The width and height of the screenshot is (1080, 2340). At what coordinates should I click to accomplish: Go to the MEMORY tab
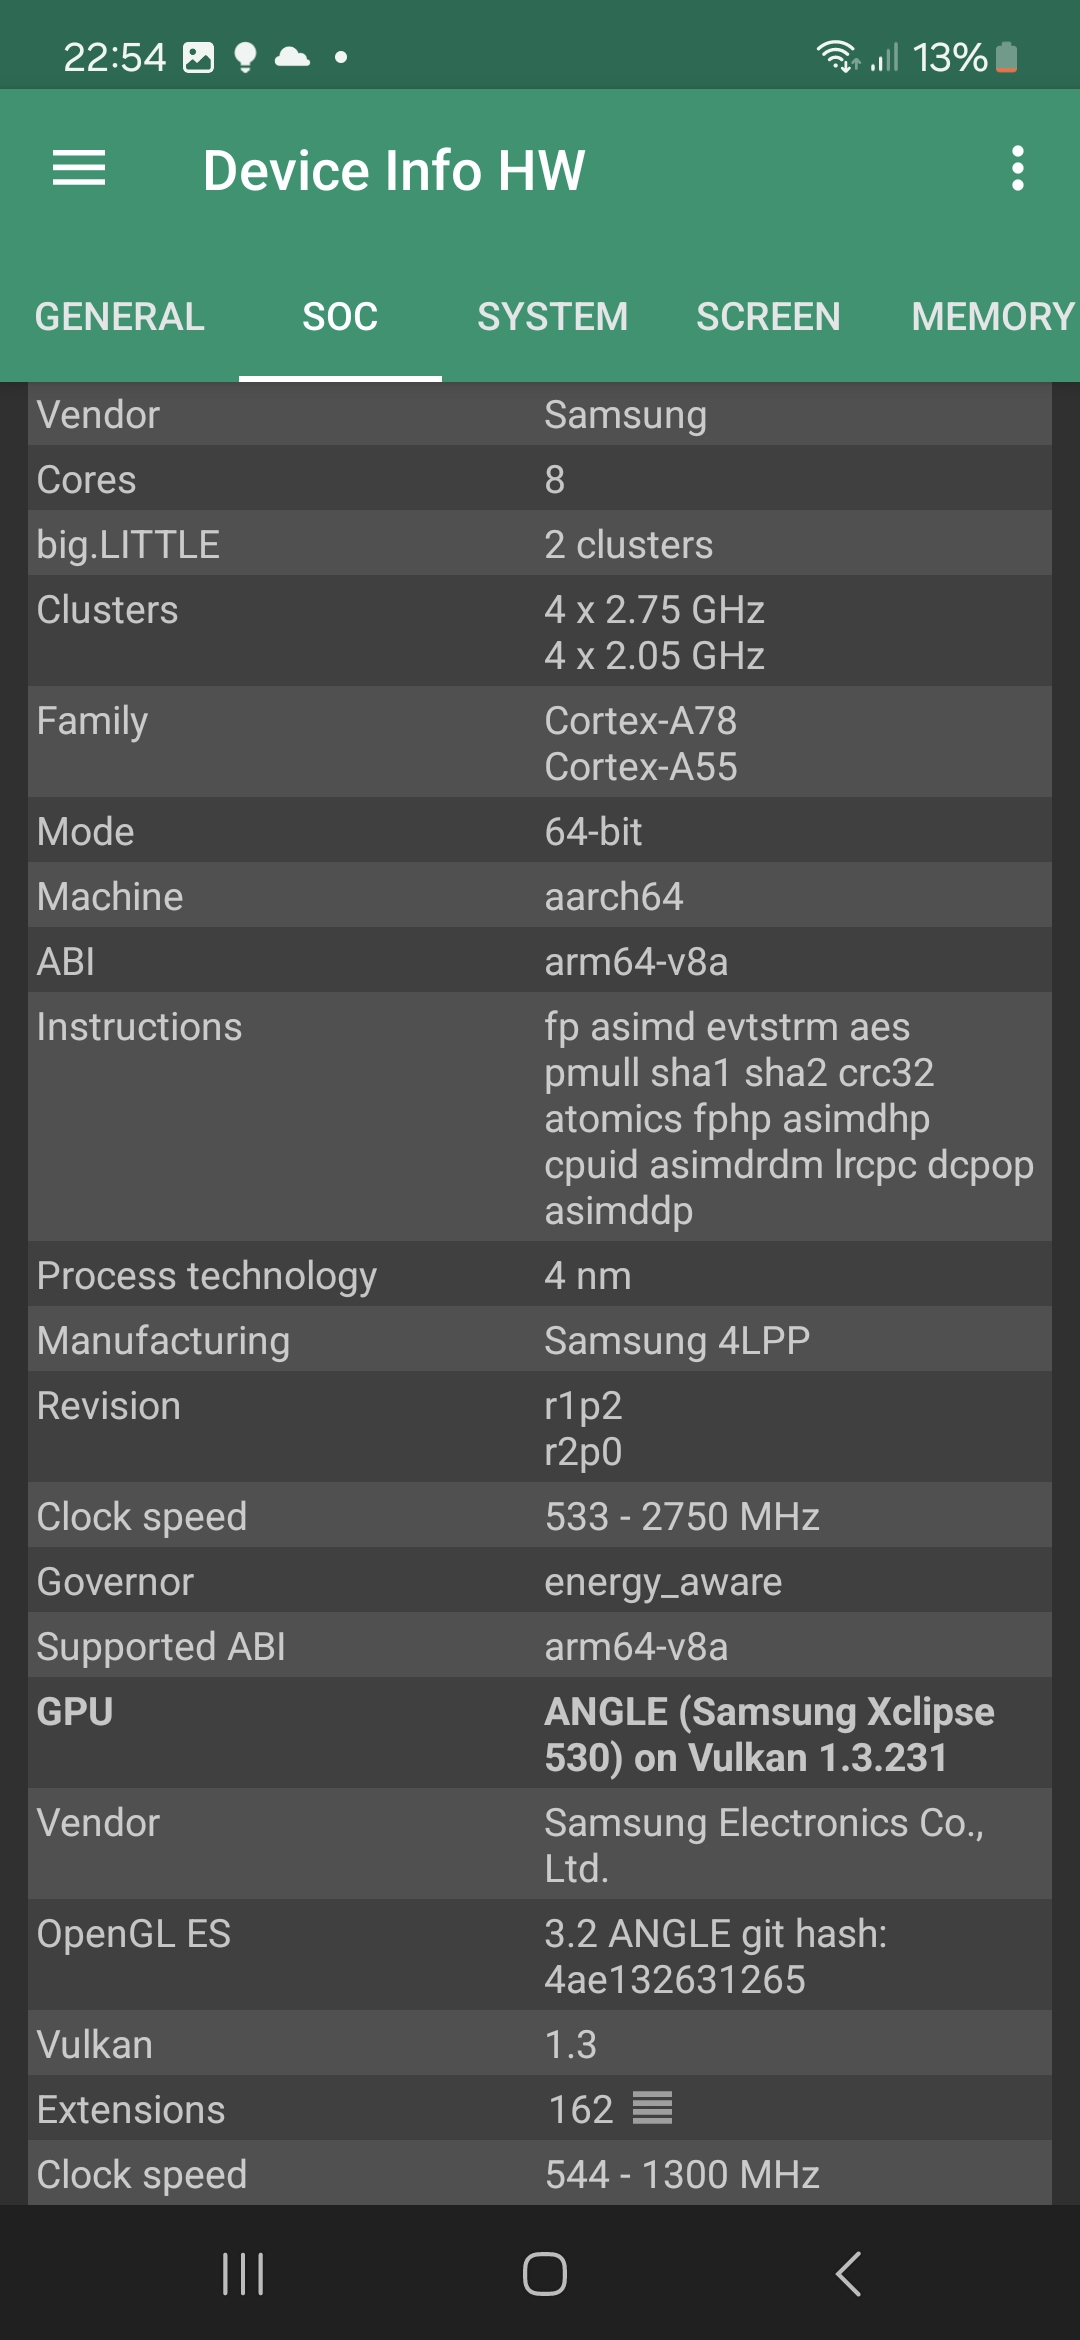tap(992, 317)
